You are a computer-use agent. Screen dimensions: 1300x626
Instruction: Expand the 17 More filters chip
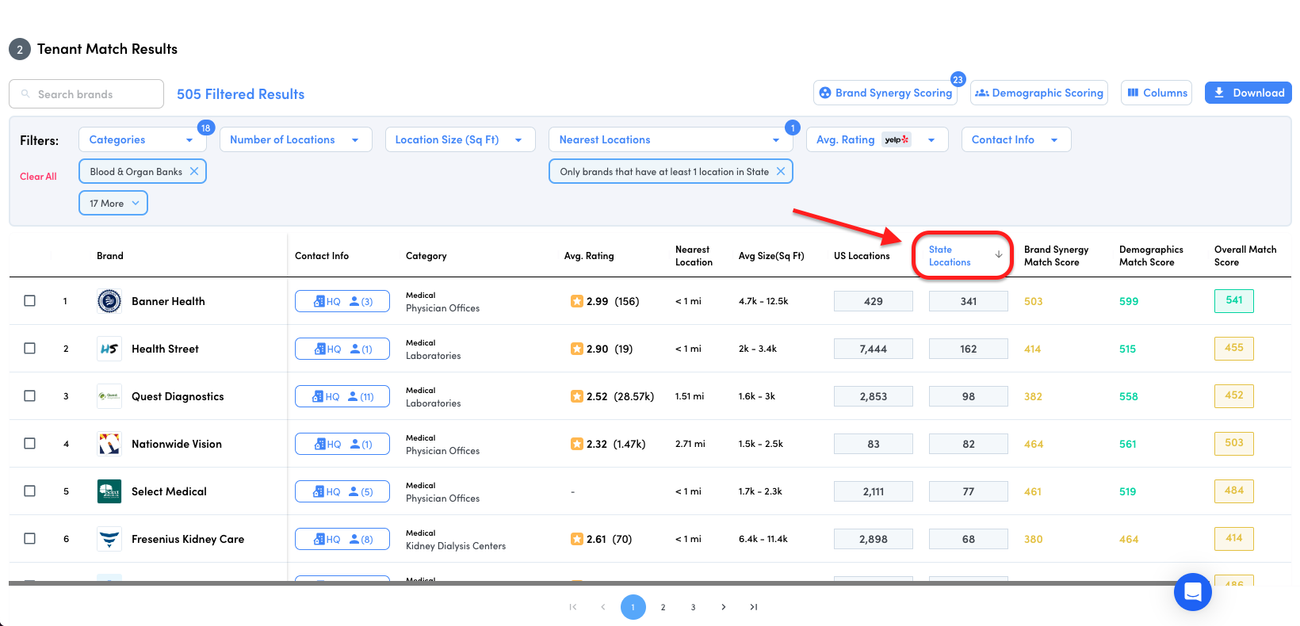pyautogui.click(x=114, y=203)
